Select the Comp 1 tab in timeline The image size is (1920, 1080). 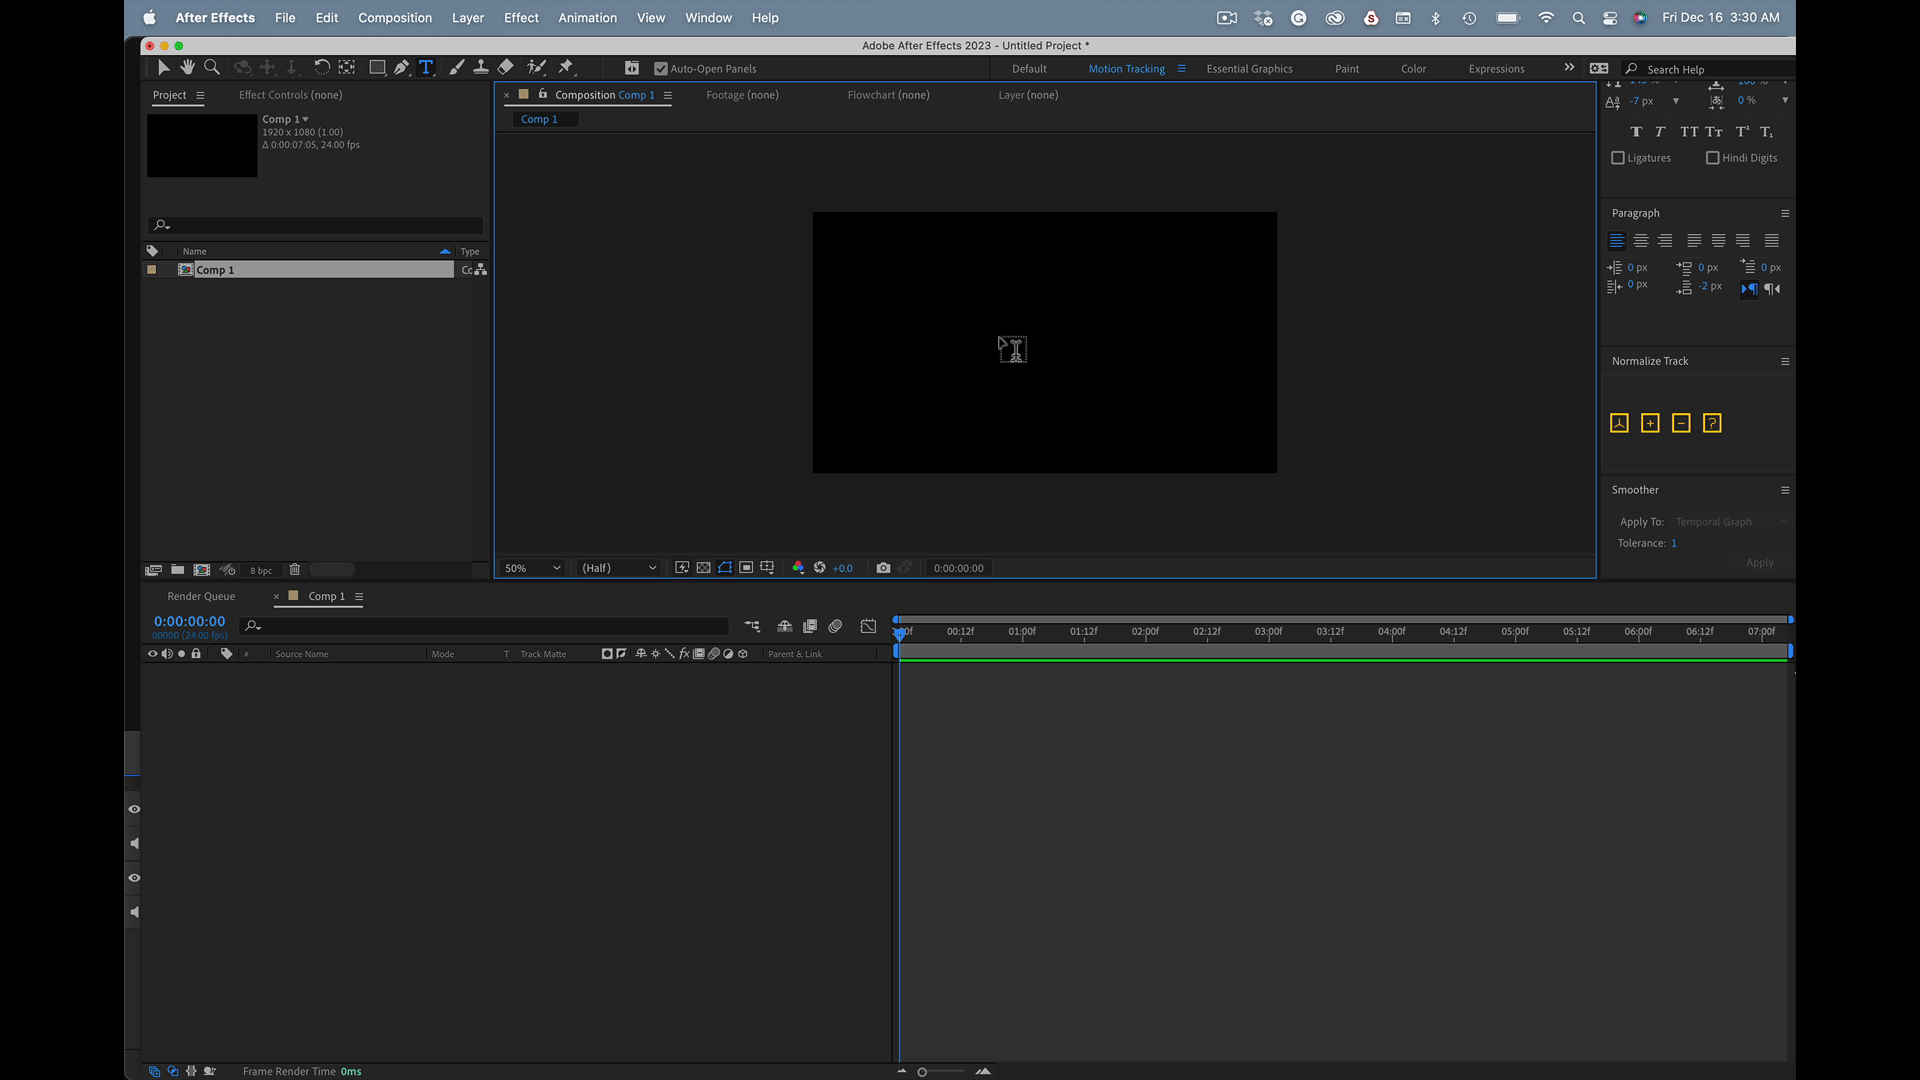[326, 596]
